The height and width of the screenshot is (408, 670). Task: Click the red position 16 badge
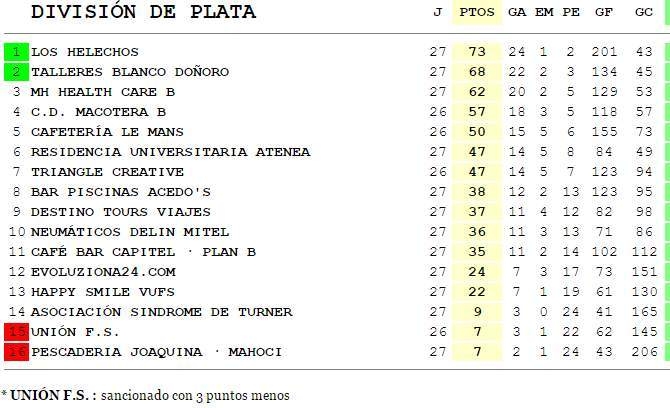point(16,352)
